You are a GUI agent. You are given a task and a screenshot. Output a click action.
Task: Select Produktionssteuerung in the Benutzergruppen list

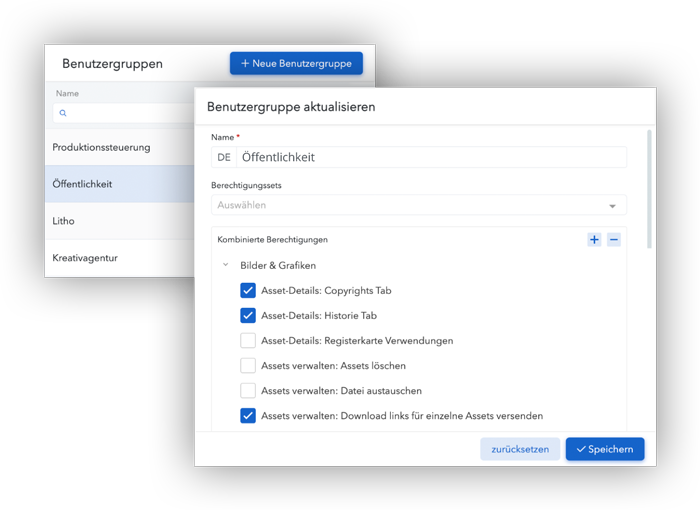coord(120,147)
